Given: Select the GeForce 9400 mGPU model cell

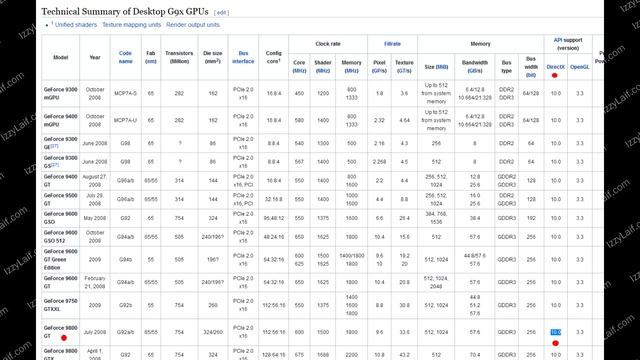Looking at the screenshot, I should (60, 120).
